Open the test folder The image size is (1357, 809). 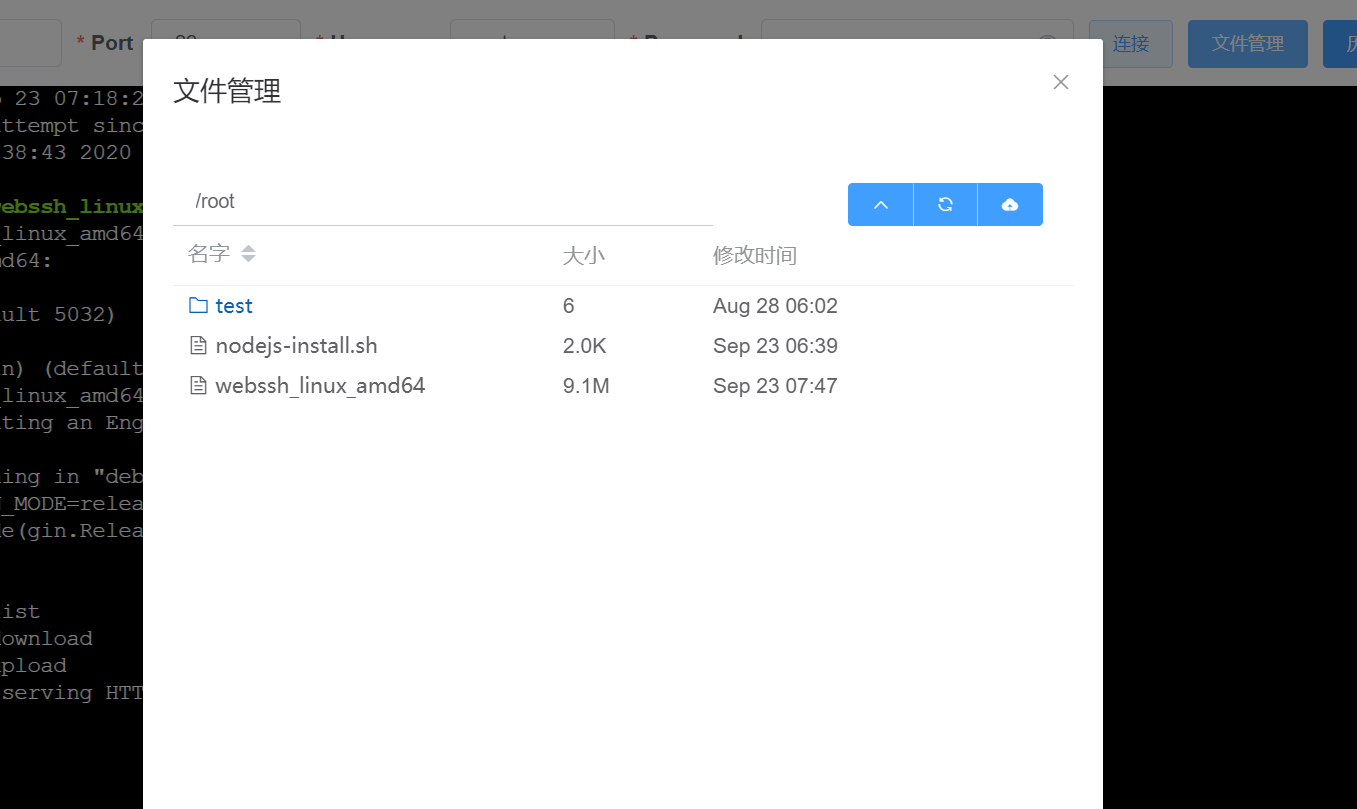pyautogui.click(x=234, y=306)
